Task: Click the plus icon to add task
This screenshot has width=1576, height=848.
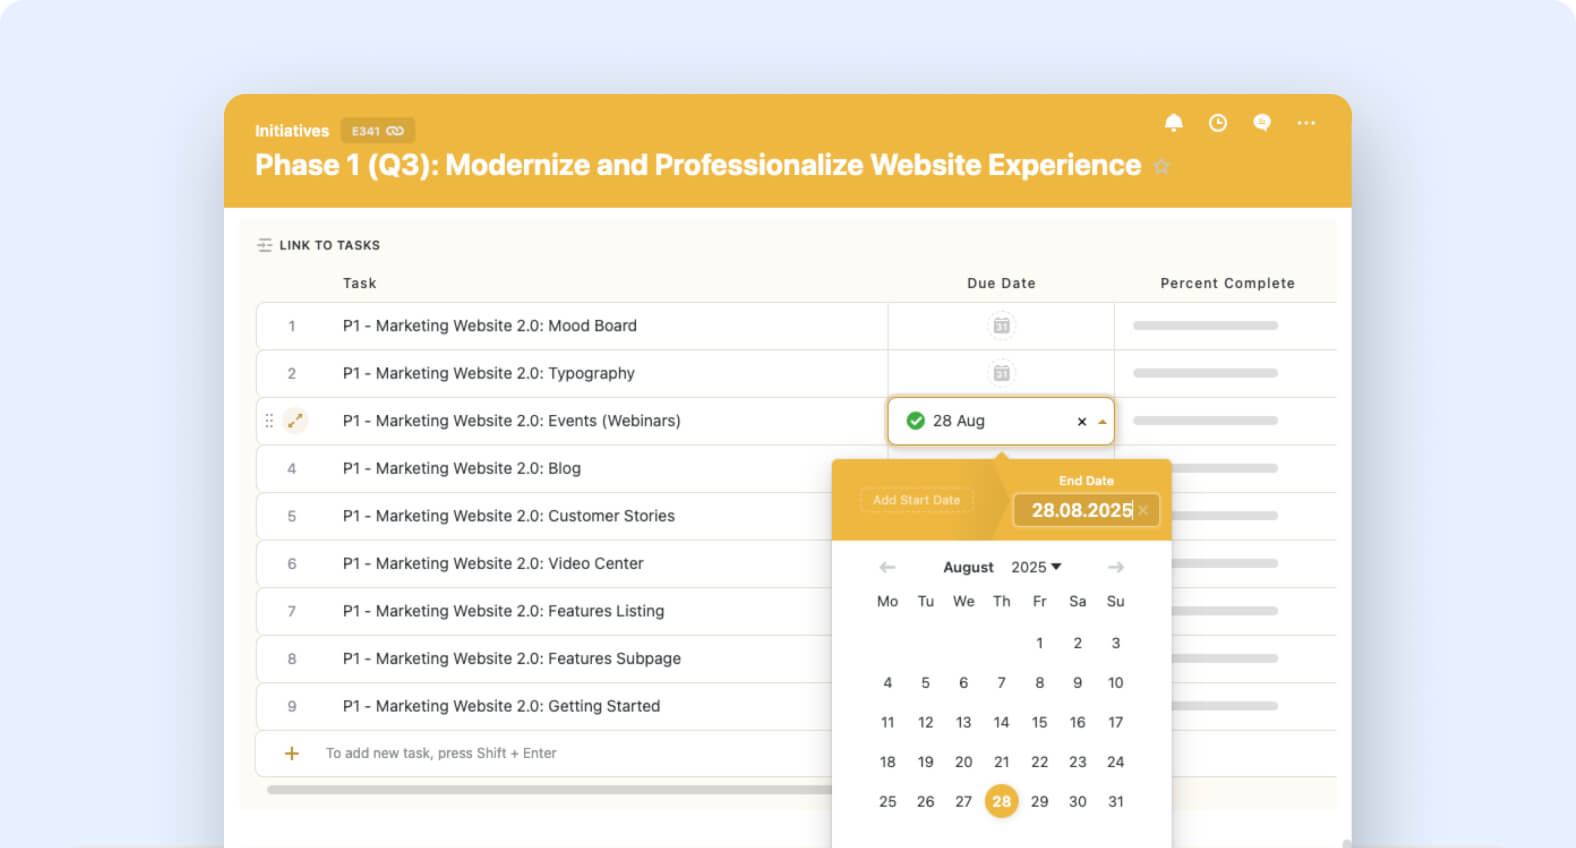Action: (292, 753)
